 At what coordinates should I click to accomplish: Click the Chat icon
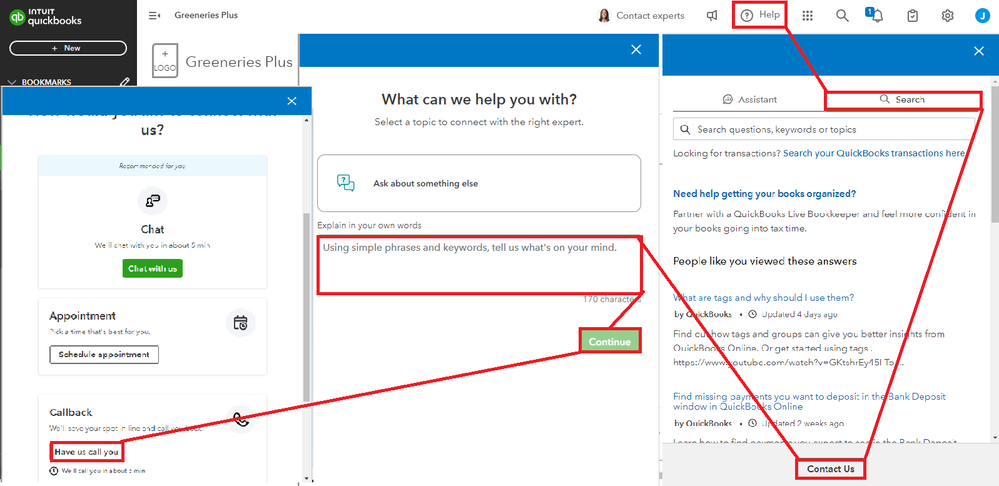tap(153, 202)
